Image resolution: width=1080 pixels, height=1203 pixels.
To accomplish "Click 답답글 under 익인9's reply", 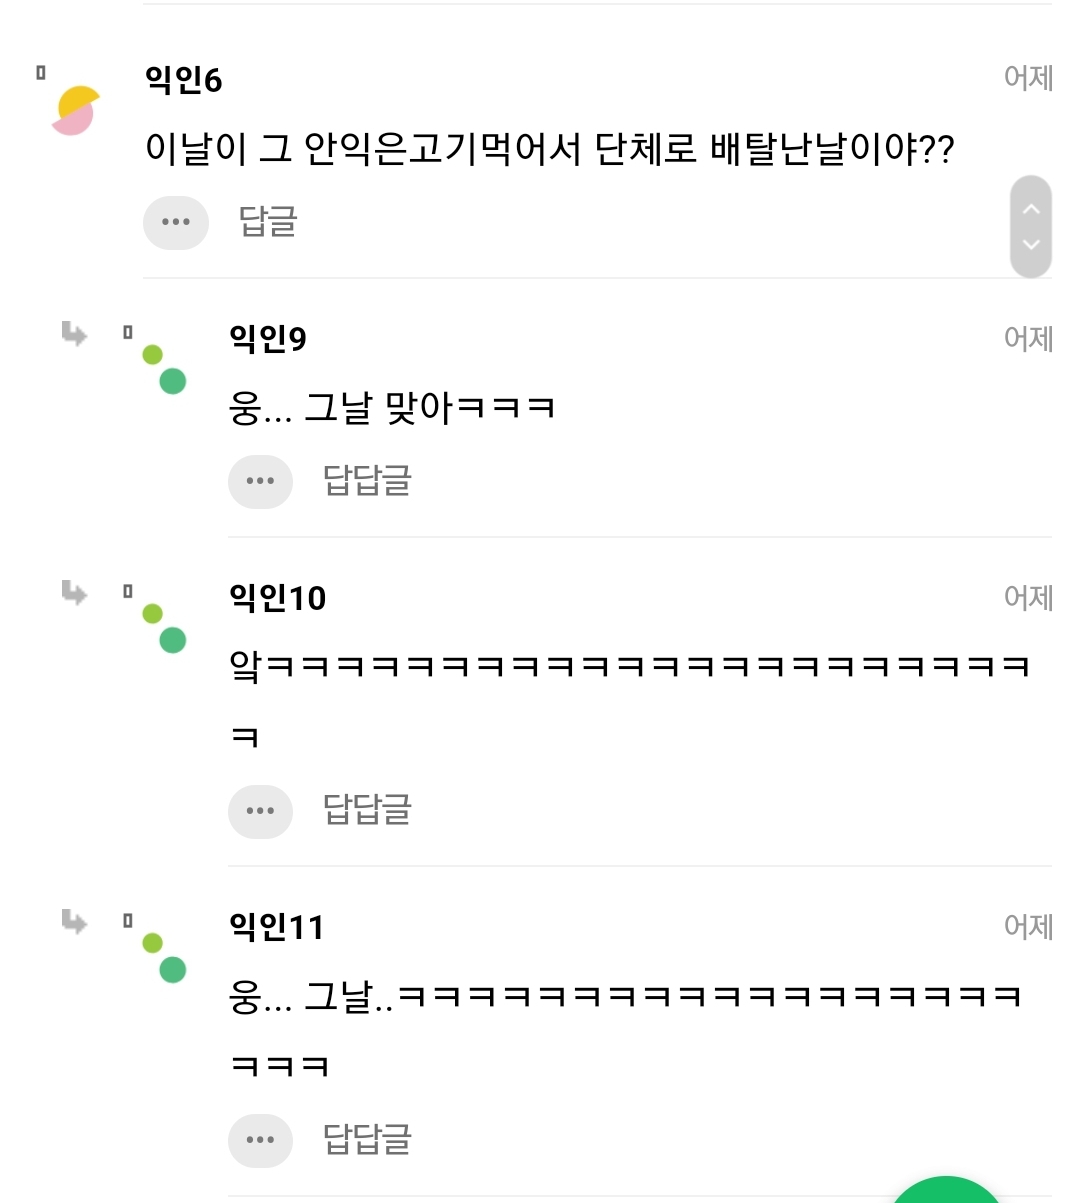I will (x=366, y=481).
